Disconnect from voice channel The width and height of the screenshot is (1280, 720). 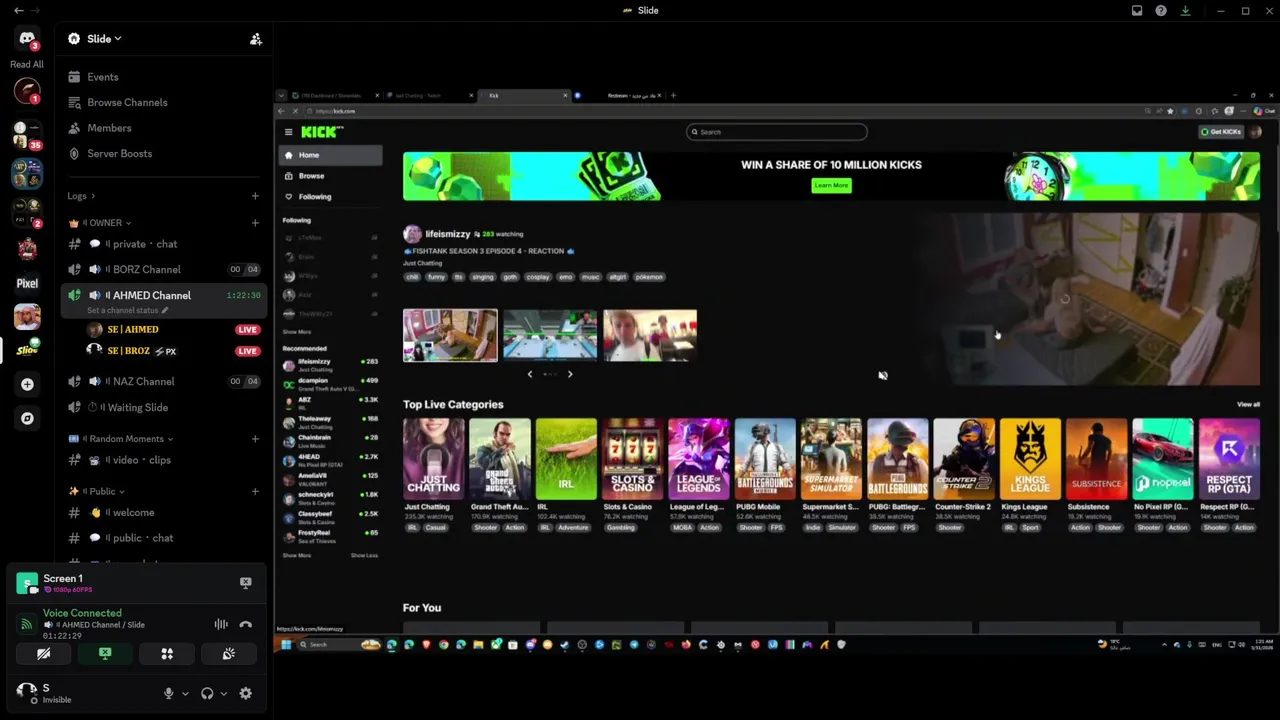pyautogui.click(x=245, y=624)
